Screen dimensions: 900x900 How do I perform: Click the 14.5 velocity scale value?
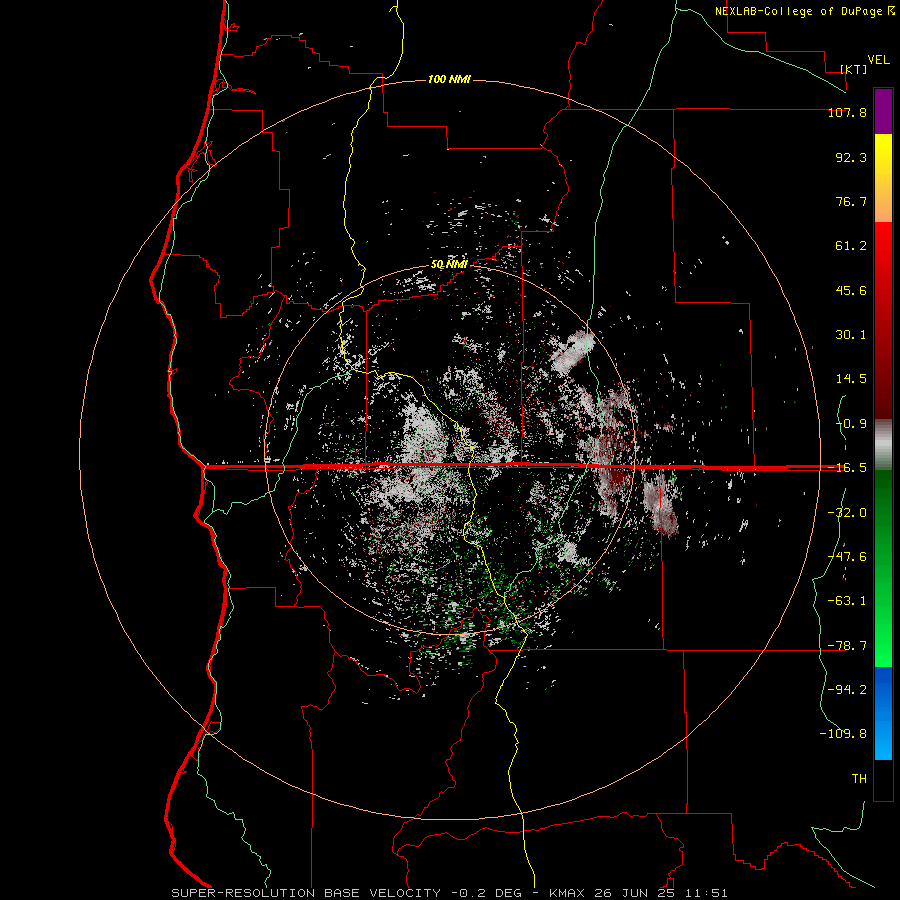click(x=851, y=379)
